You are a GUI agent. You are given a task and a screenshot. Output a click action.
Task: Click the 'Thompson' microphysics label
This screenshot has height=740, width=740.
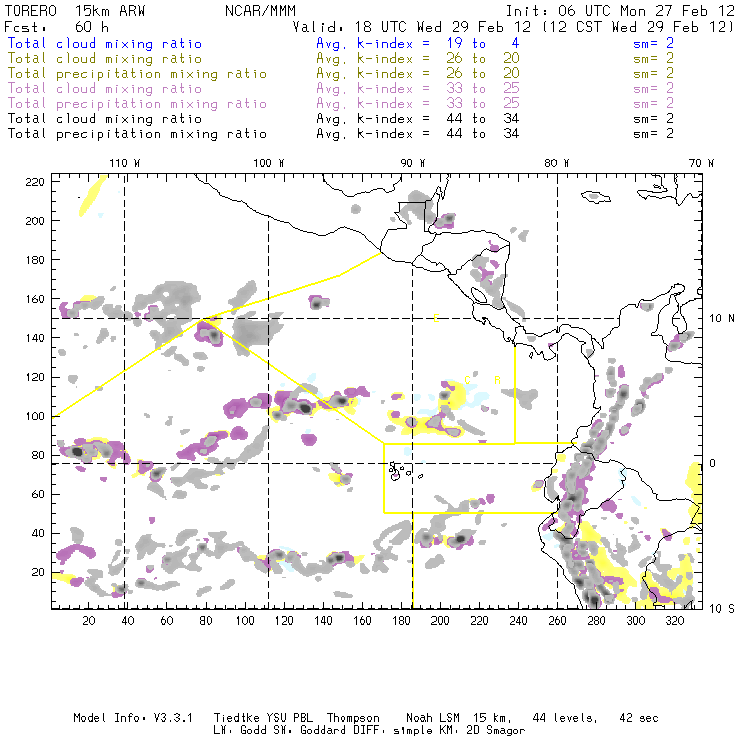[353, 718]
